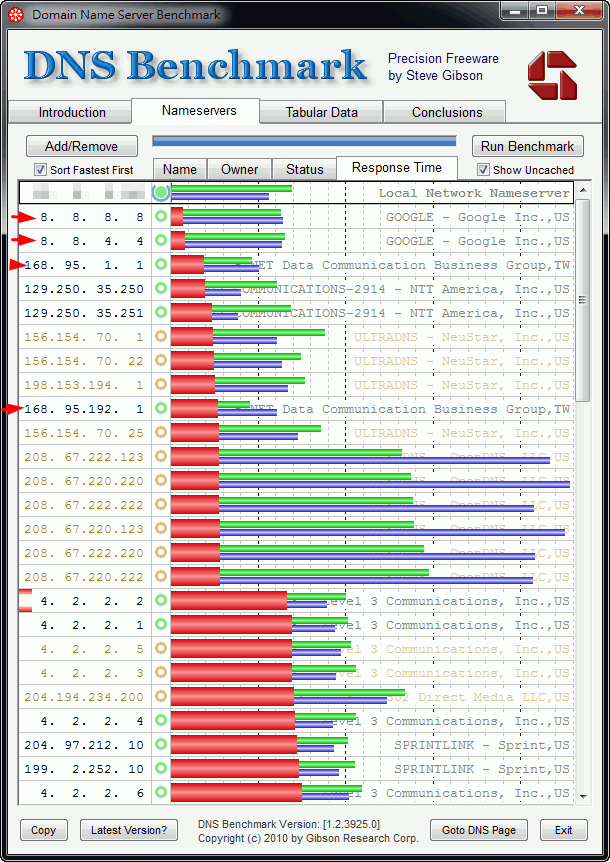The height and width of the screenshot is (862, 610).
Task: Click status icon of 4.2.2.1 row
Action: point(160,625)
